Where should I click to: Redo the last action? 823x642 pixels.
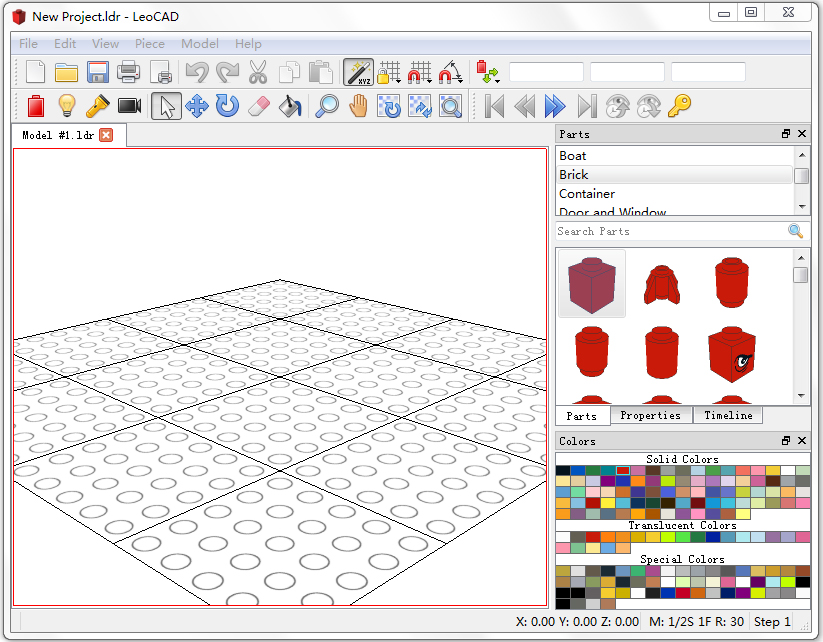click(x=228, y=72)
